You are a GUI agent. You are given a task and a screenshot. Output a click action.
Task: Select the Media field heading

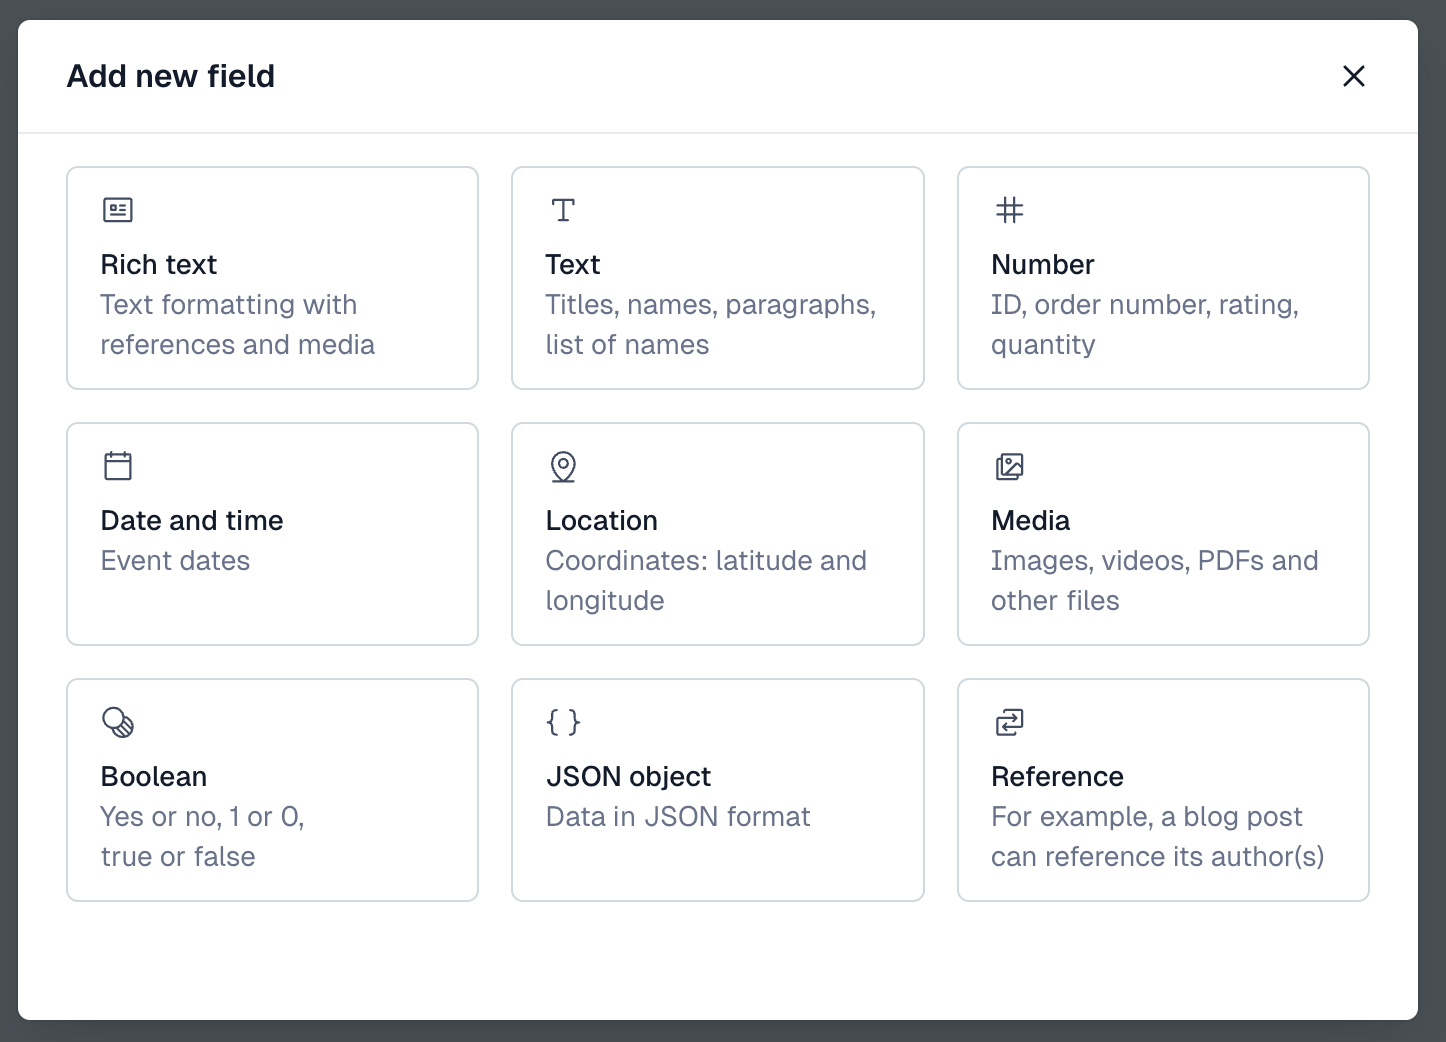[1031, 520]
